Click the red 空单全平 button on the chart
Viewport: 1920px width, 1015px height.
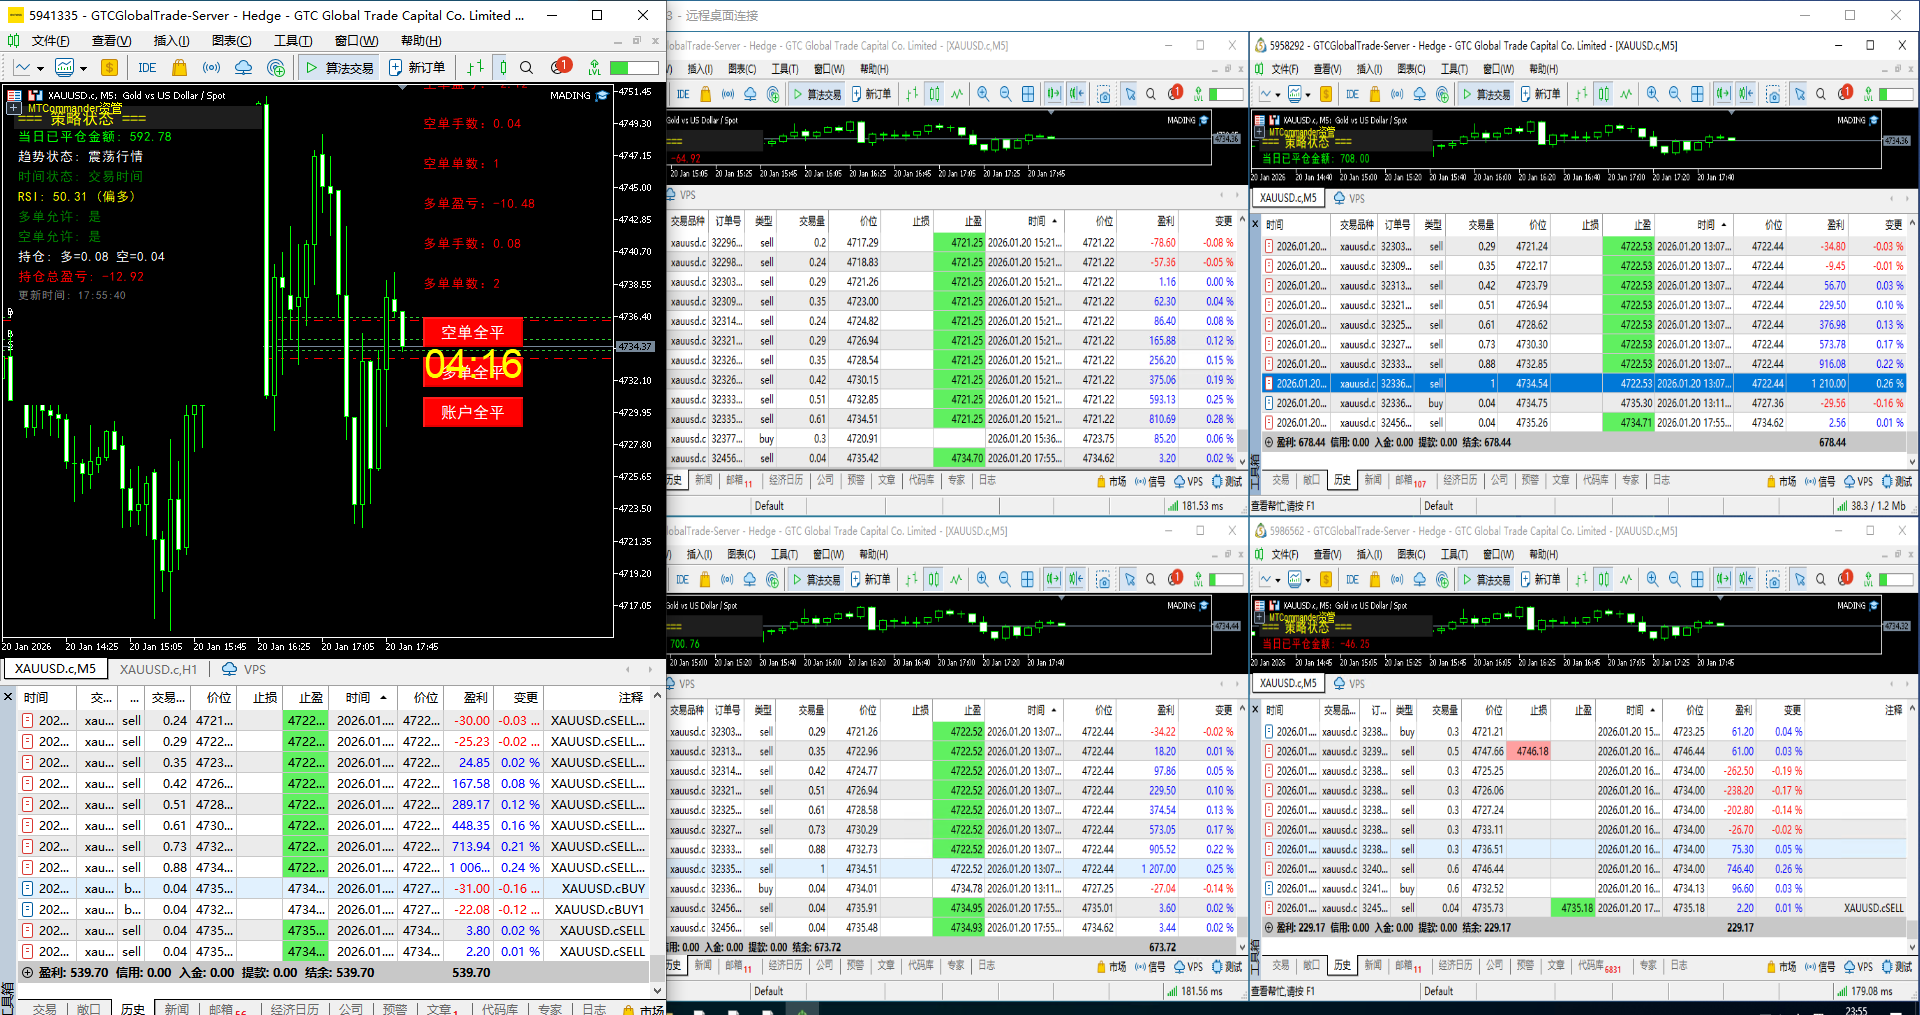pos(472,332)
